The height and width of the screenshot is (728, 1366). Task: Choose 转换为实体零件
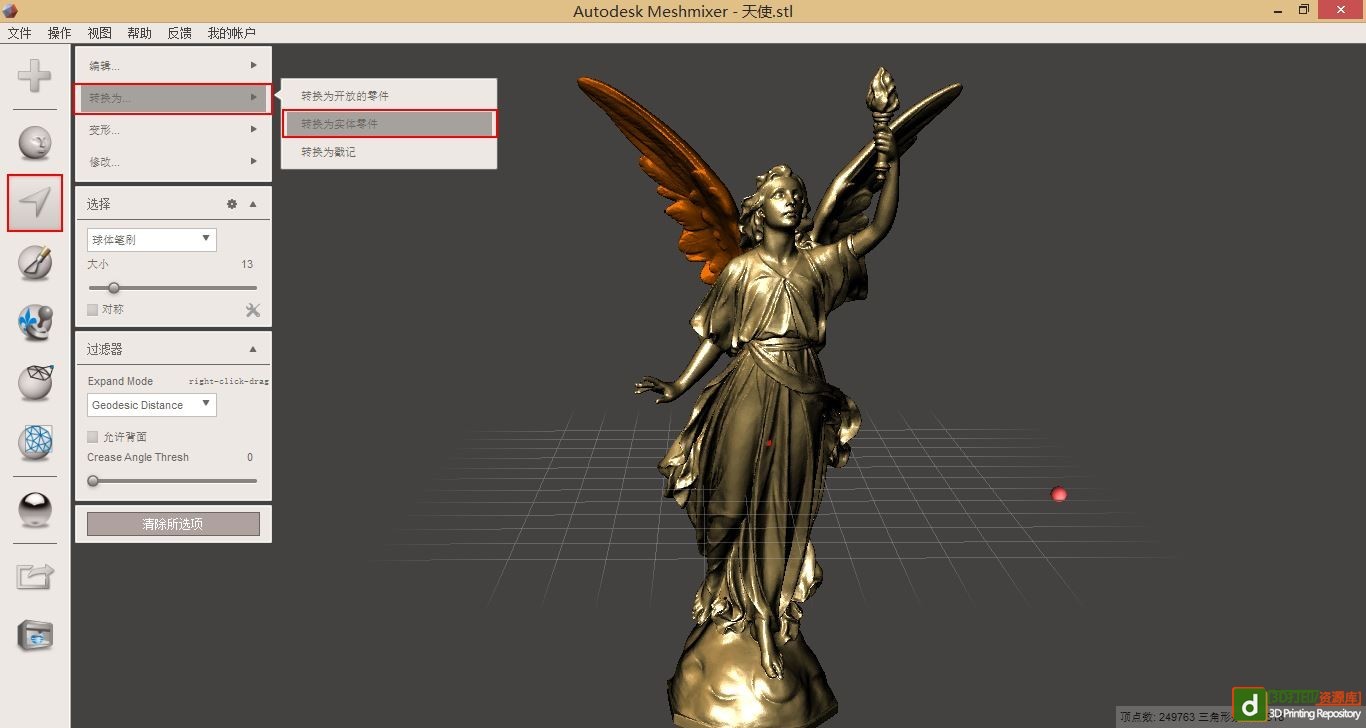[x=389, y=124]
